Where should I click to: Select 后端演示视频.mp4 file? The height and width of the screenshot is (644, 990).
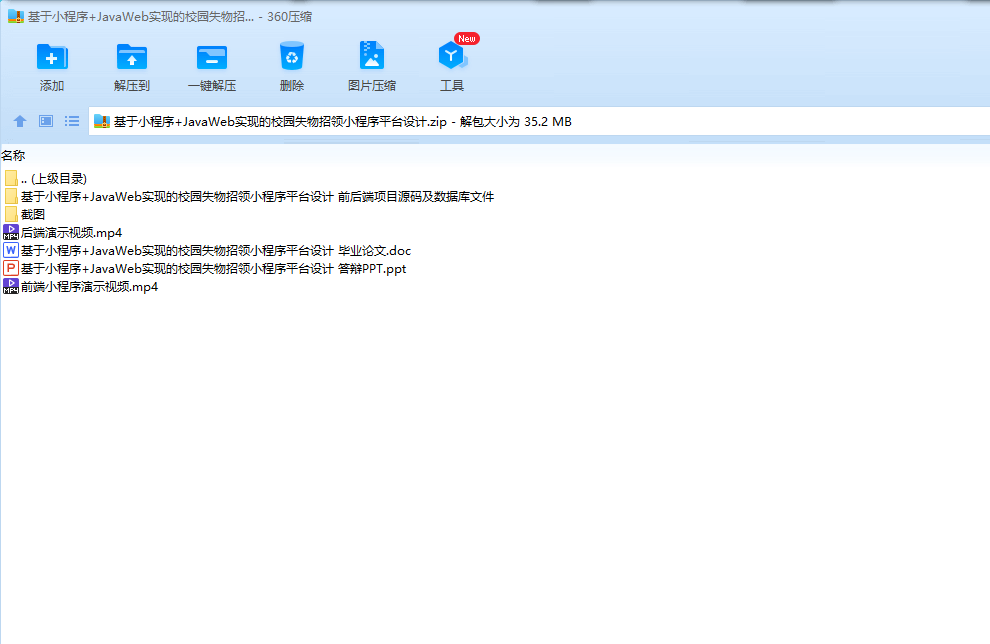pos(63,232)
